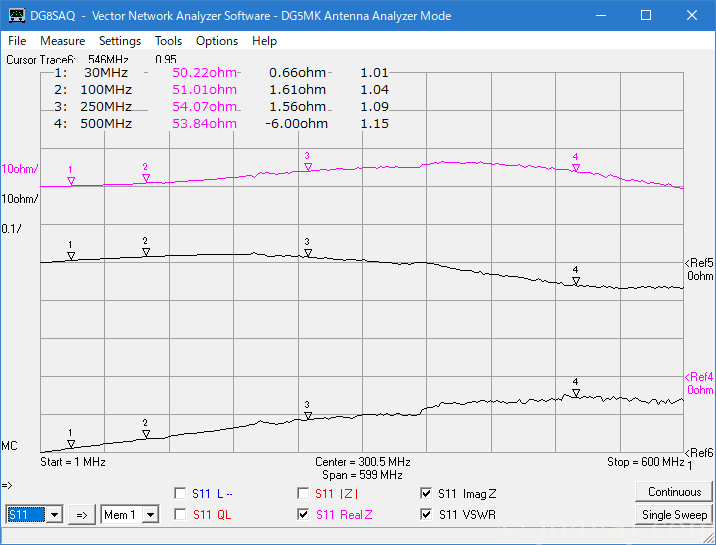Click the Span = 599 MHz label
The height and width of the screenshot is (545, 716).
point(363,475)
